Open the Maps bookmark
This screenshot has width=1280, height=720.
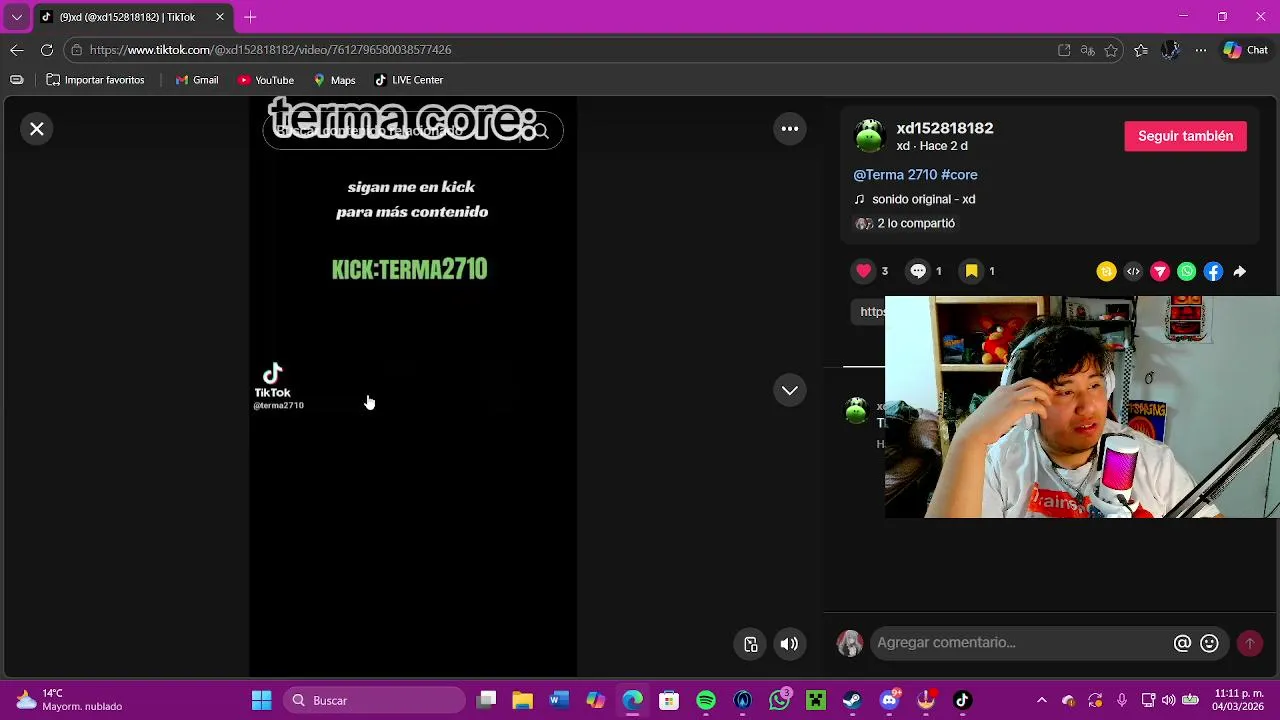(x=334, y=80)
